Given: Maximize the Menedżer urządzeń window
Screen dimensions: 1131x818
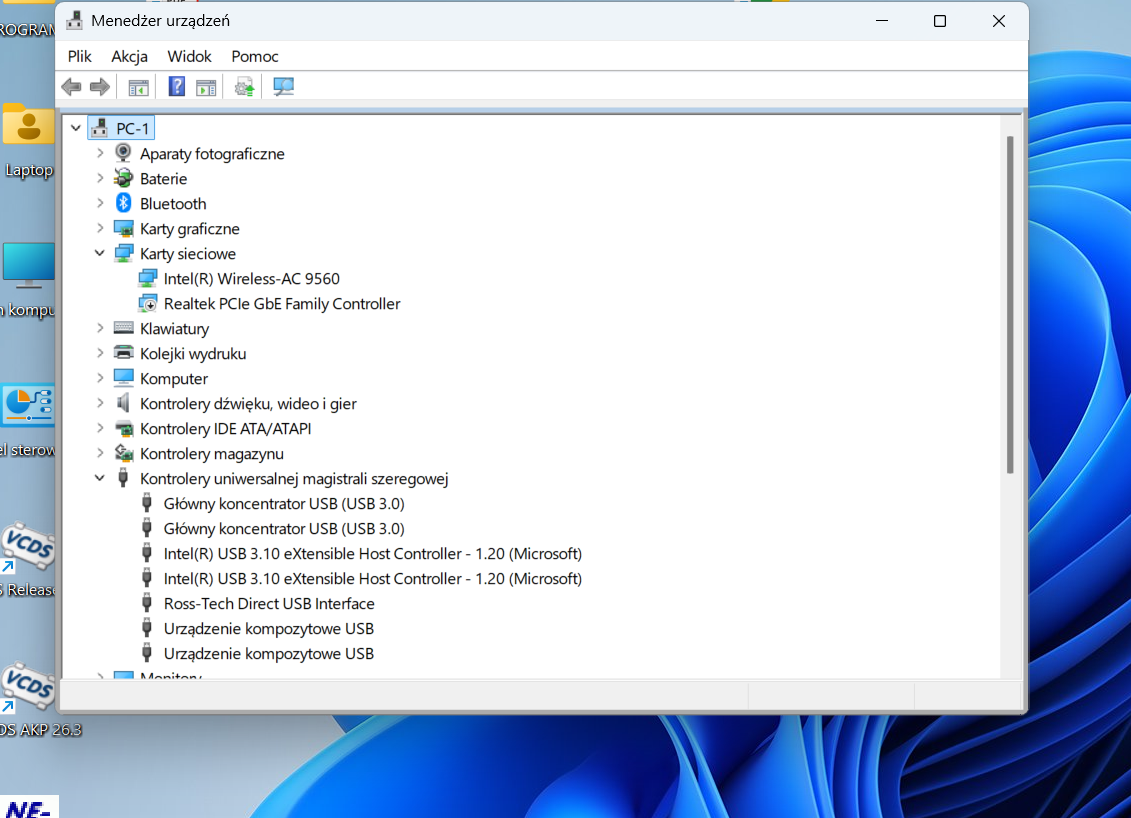Looking at the screenshot, I should point(940,21).
